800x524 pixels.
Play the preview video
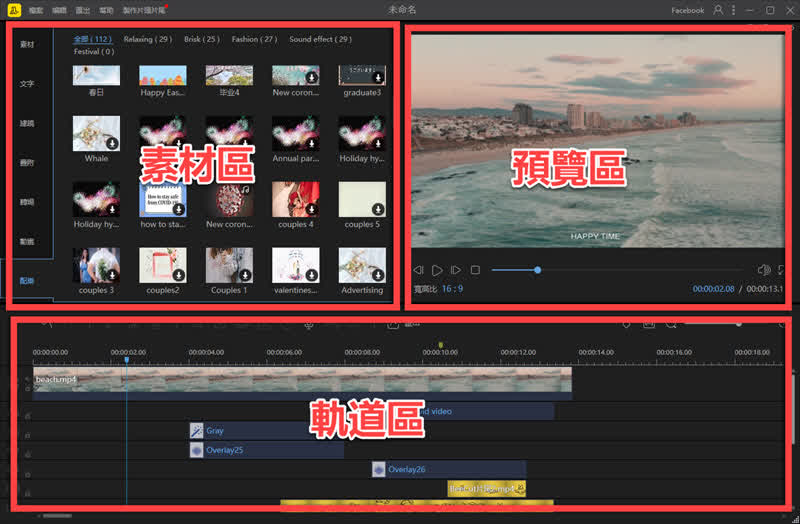437,270
